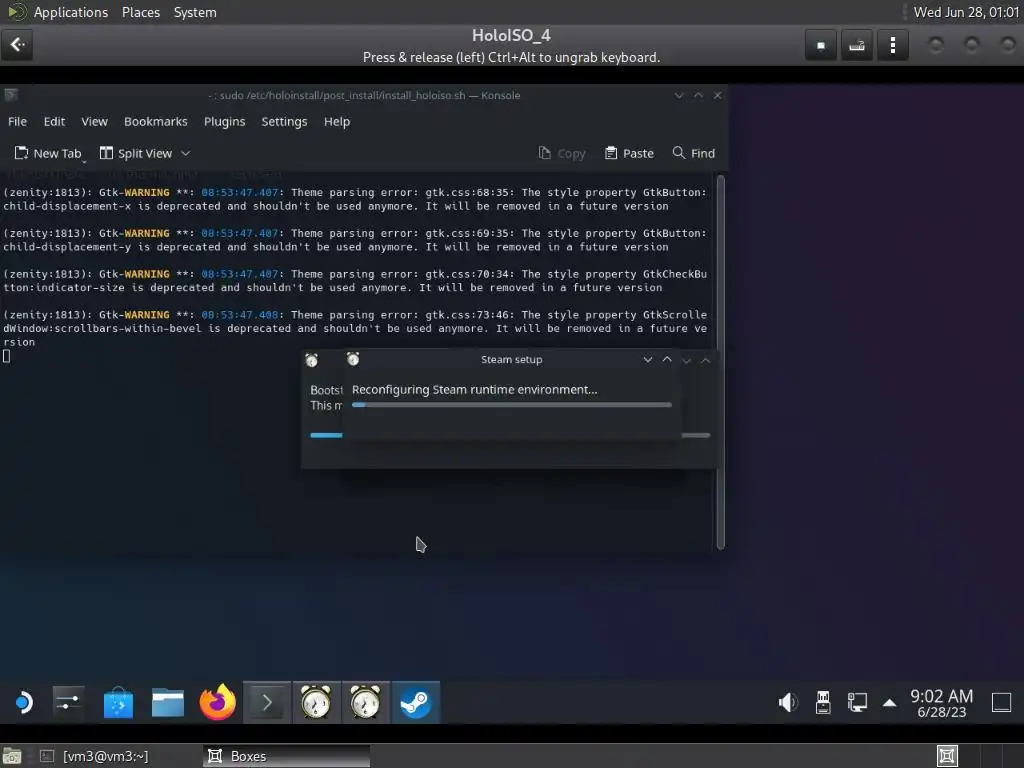Launch Firefox from the taskbar
This screenshot has height=768, width=1024.
217,703
